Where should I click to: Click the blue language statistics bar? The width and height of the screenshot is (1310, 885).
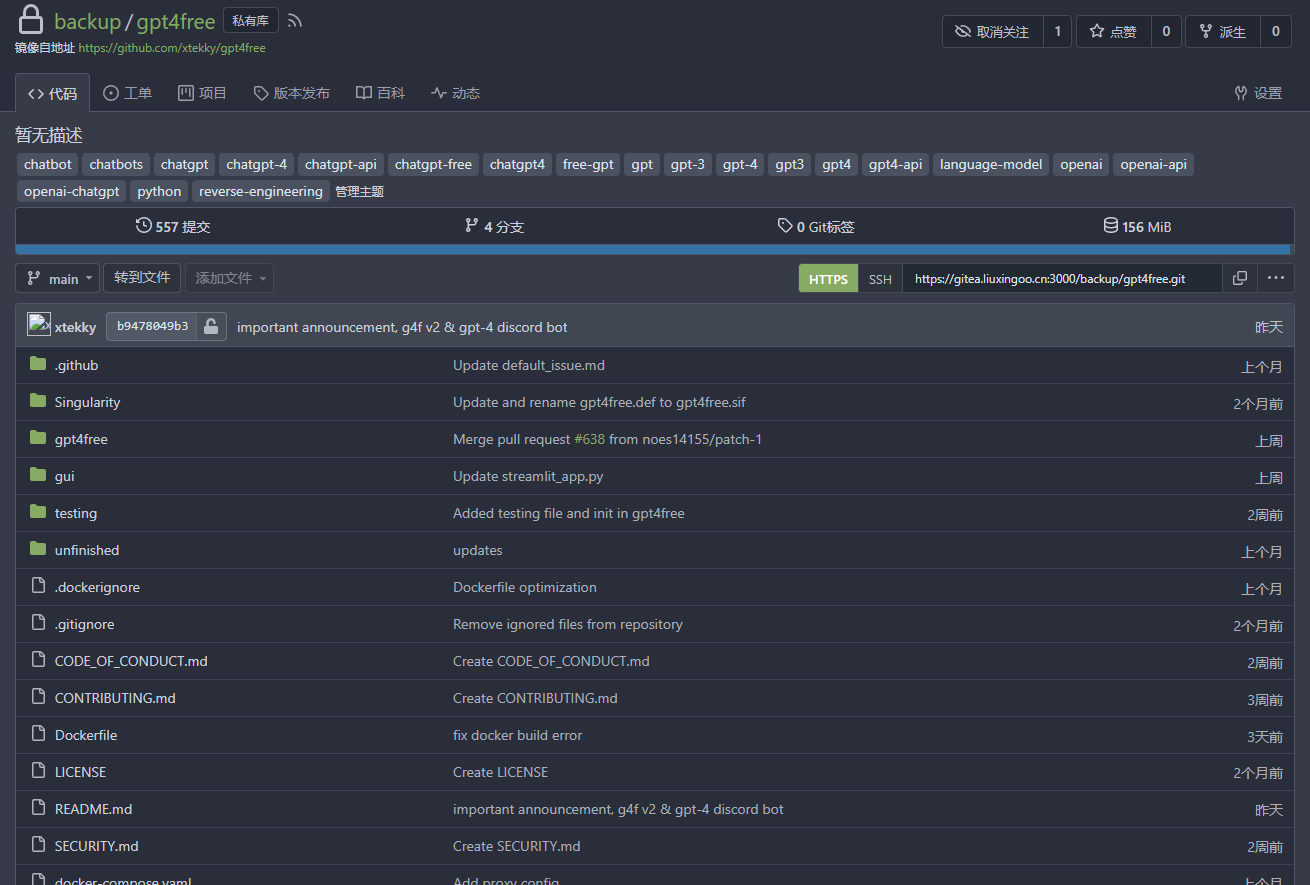[654, 250]
